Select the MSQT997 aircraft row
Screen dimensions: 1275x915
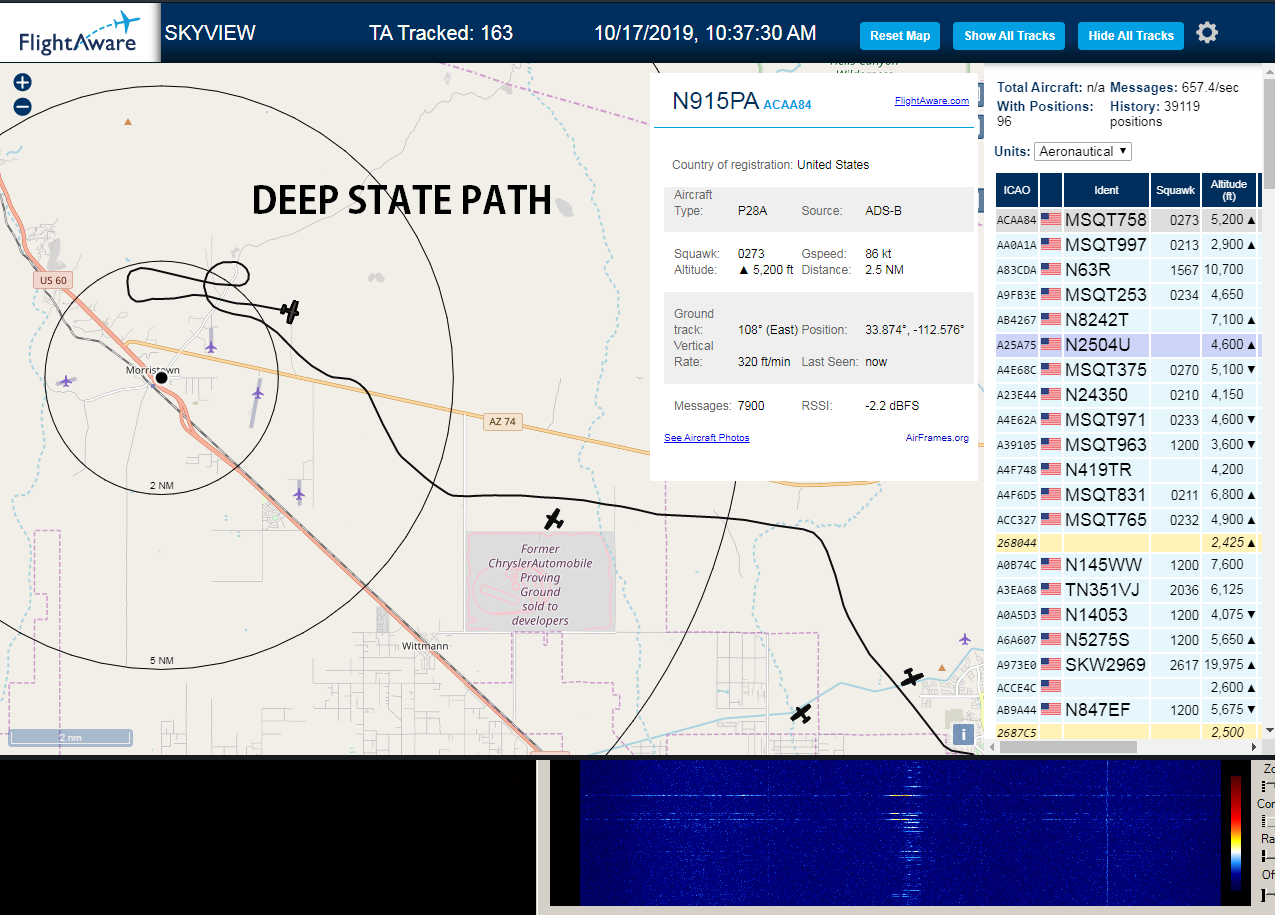tap(1127, 245)
